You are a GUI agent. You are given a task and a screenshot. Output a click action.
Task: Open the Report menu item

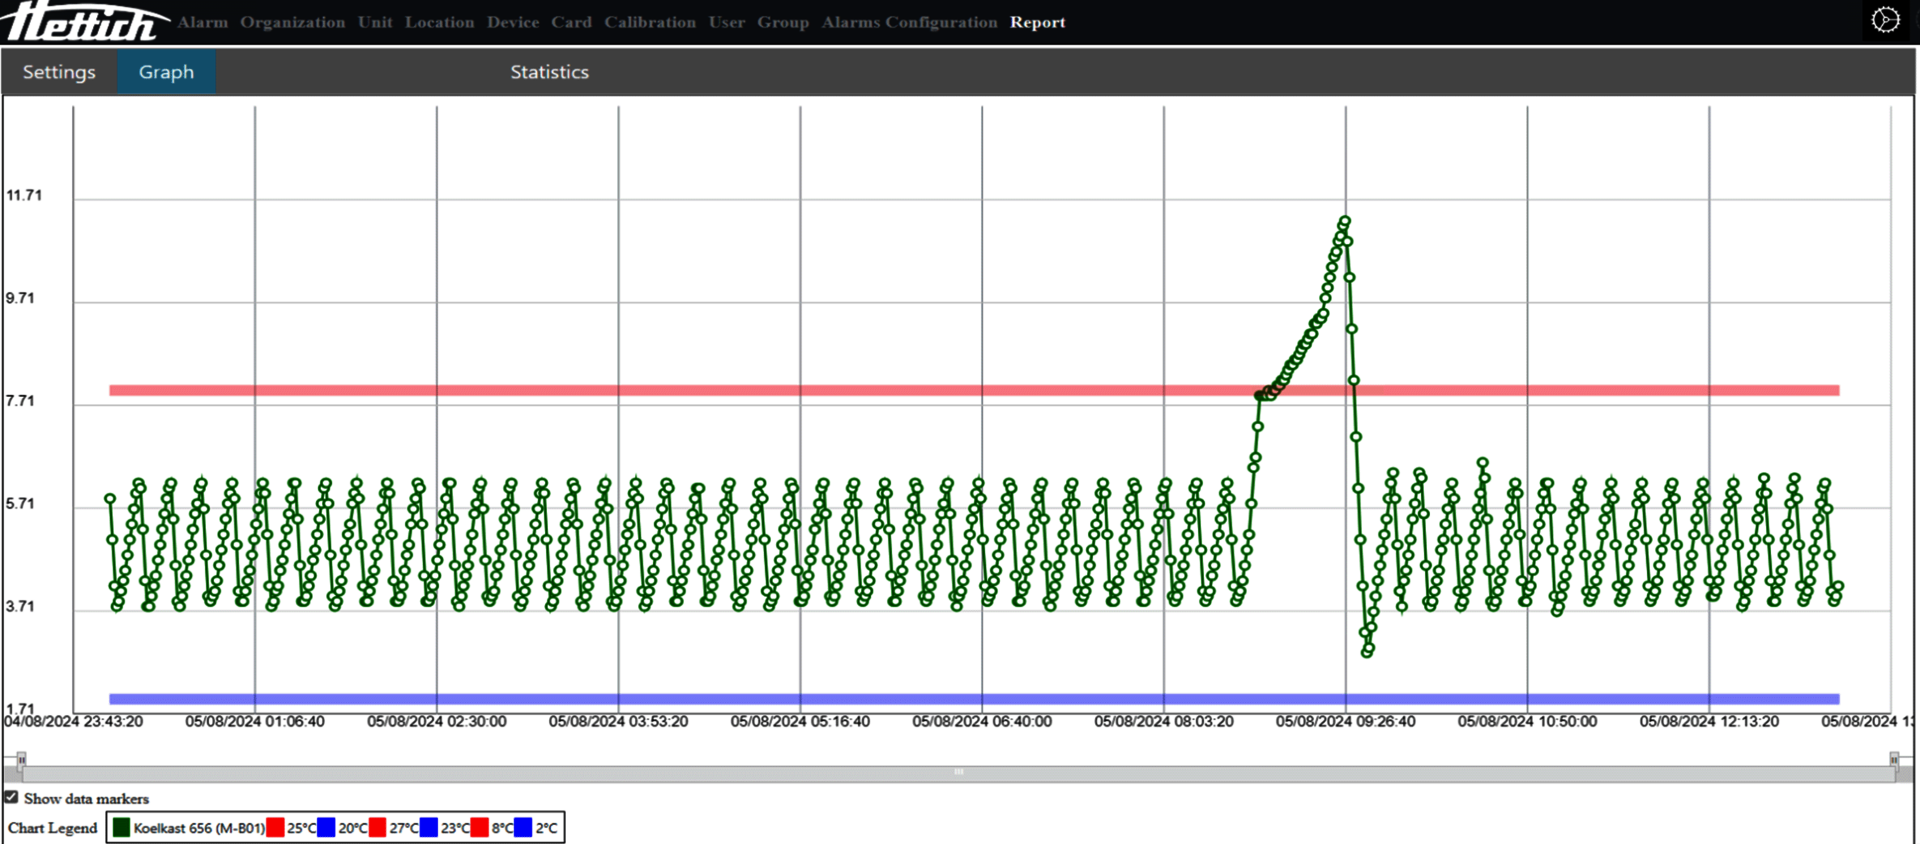pyautogui.click(x=1037, y=22)
